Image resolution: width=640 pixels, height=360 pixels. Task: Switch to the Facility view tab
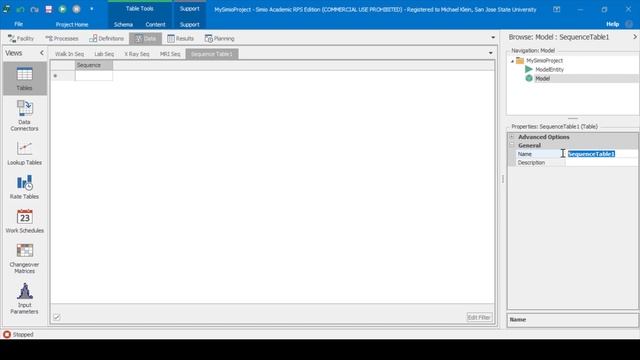21,38
